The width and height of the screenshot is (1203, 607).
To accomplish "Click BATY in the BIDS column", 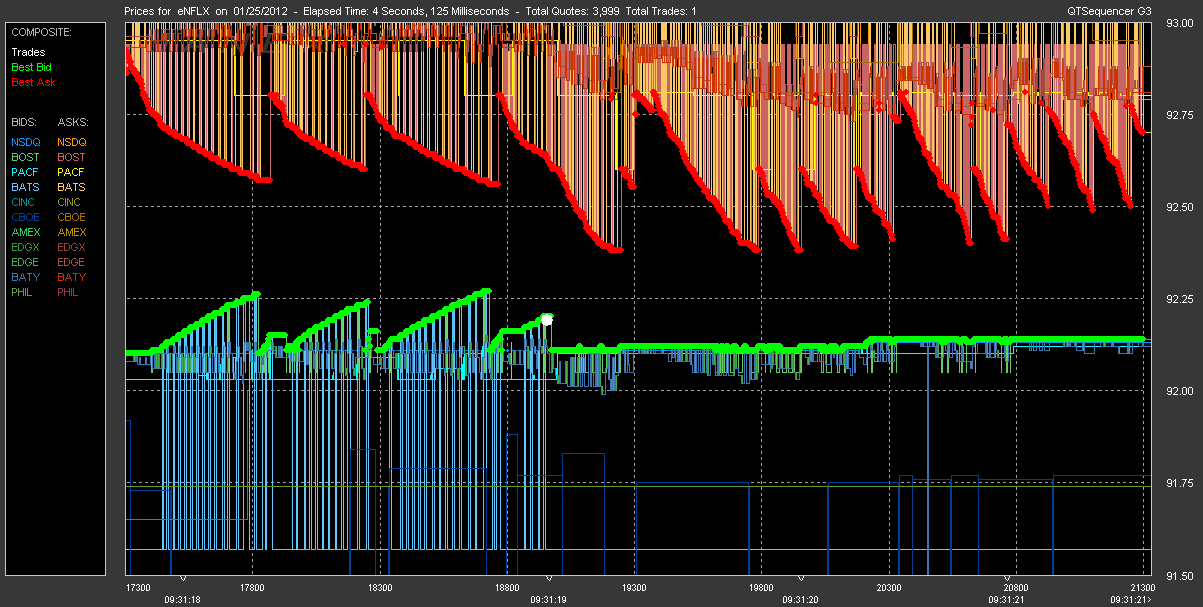I will tap(25, 277).
